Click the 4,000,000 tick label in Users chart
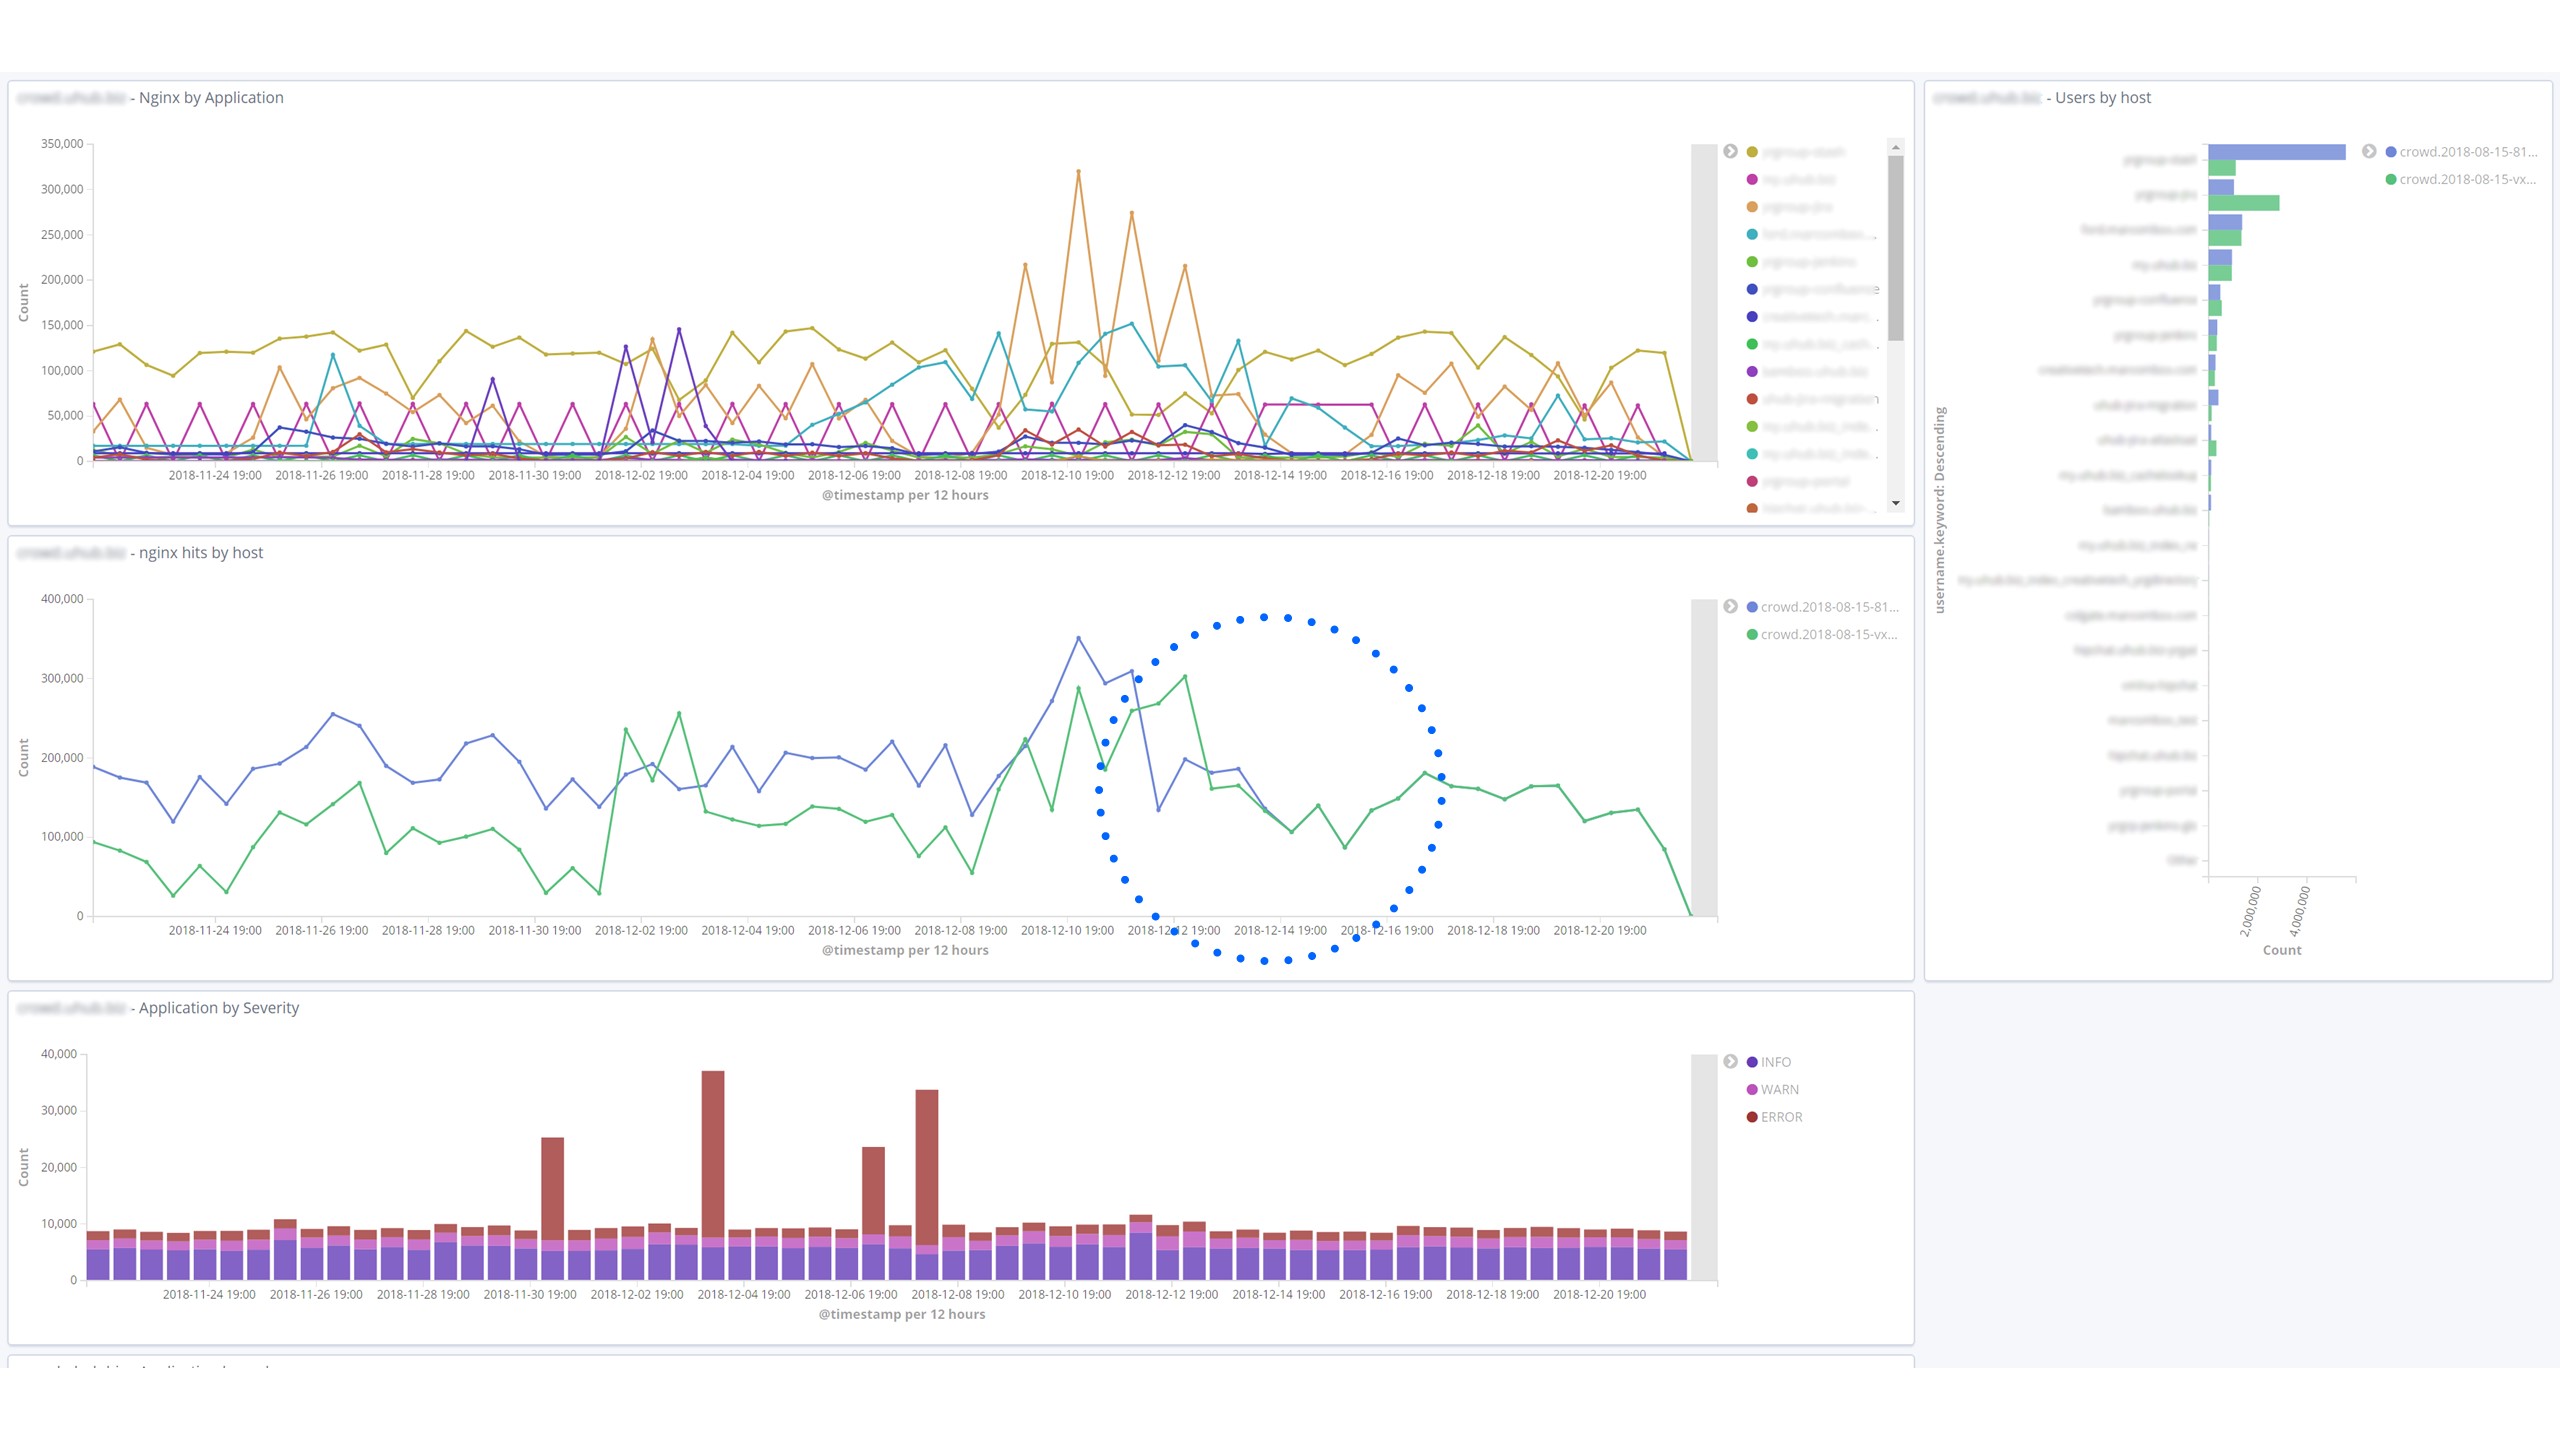The height and width of the screenshot is (1440, 2560). pos(2300,909)
